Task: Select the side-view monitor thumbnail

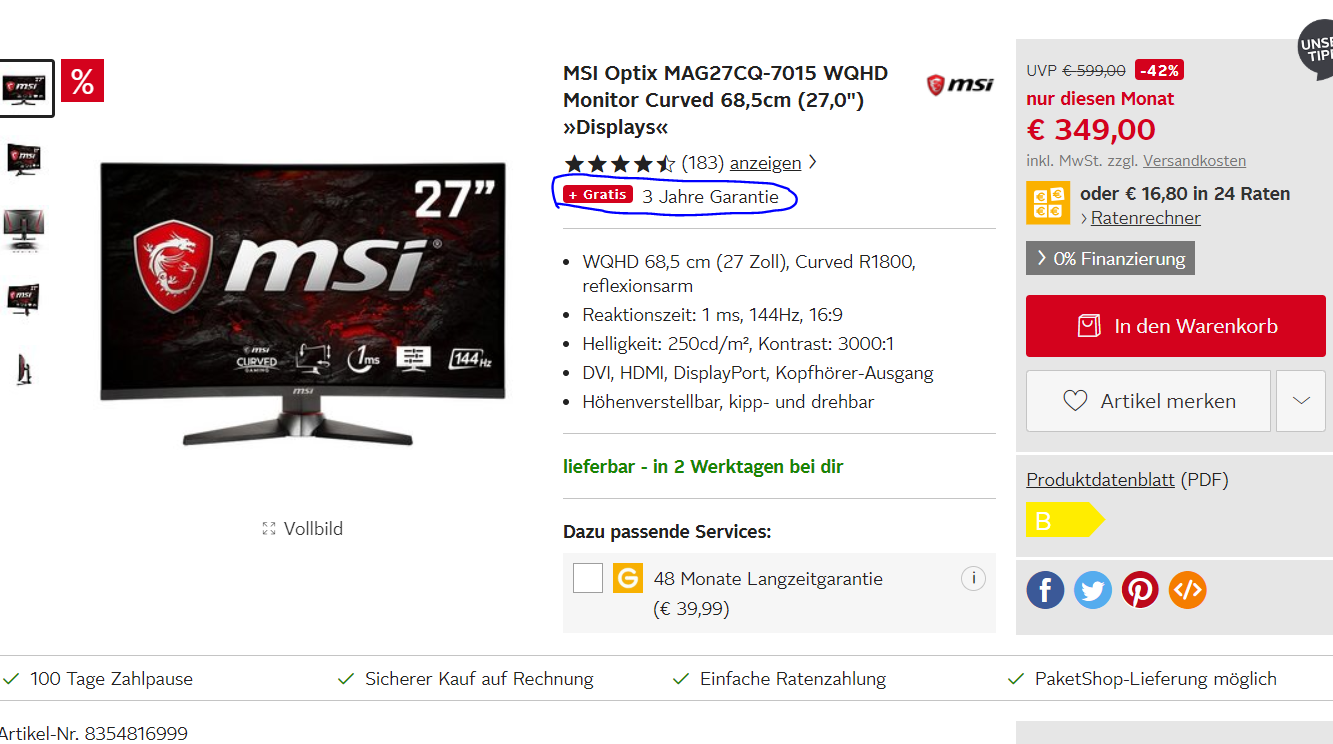Action: click(x=24, y=369)
